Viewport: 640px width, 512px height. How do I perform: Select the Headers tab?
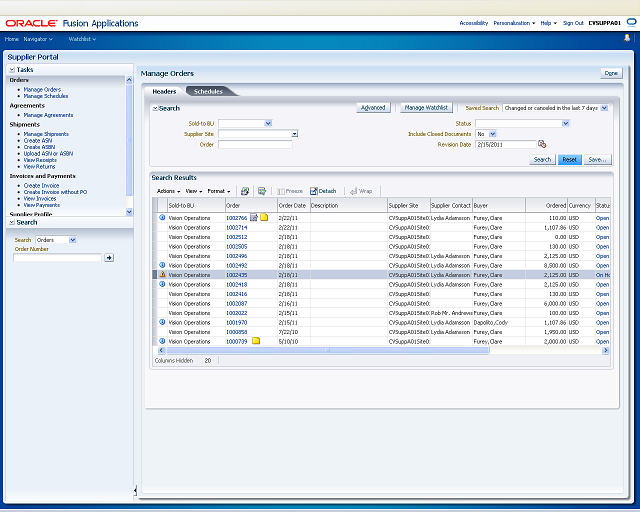click(x=164, y=91)
